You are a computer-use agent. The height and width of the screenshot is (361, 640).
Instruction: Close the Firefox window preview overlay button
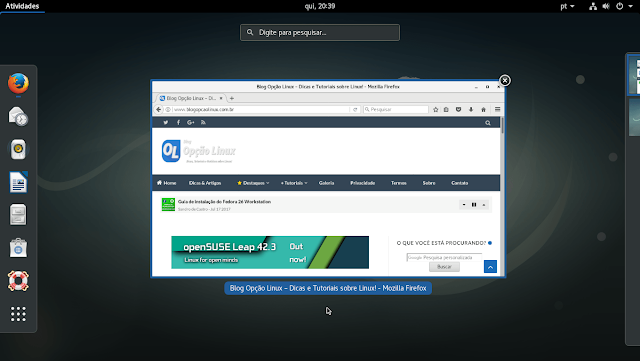pyautogui.click(x=505, y=80)
